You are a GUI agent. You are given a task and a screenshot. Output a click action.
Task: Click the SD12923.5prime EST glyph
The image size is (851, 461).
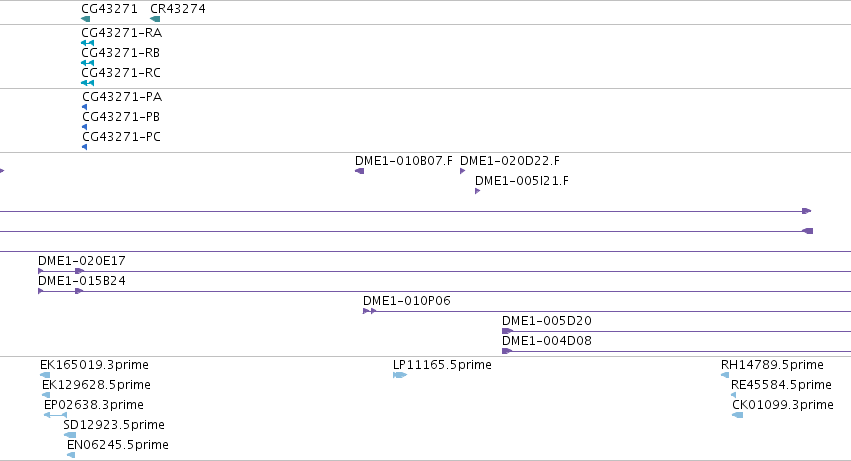coord(70,435)
